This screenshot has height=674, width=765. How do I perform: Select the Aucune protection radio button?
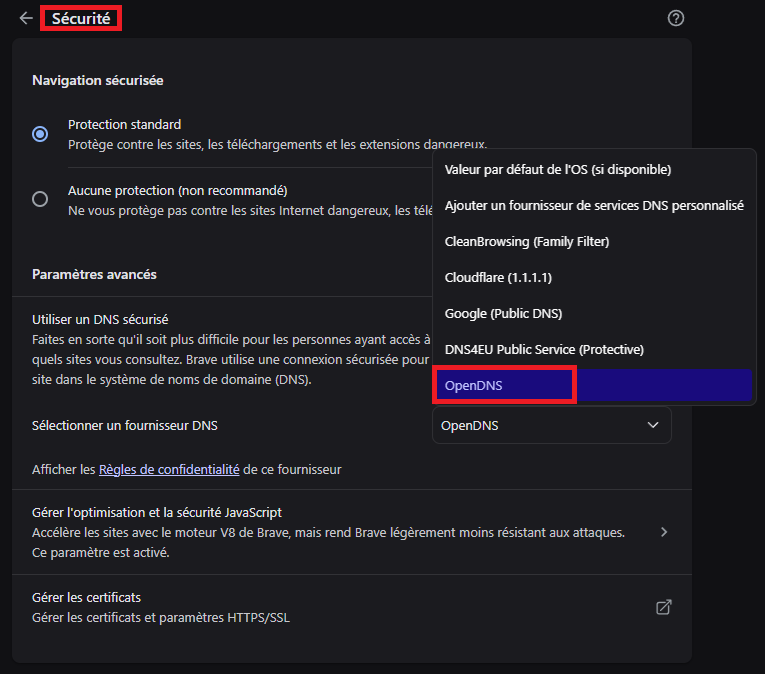[x=40, y=199]
